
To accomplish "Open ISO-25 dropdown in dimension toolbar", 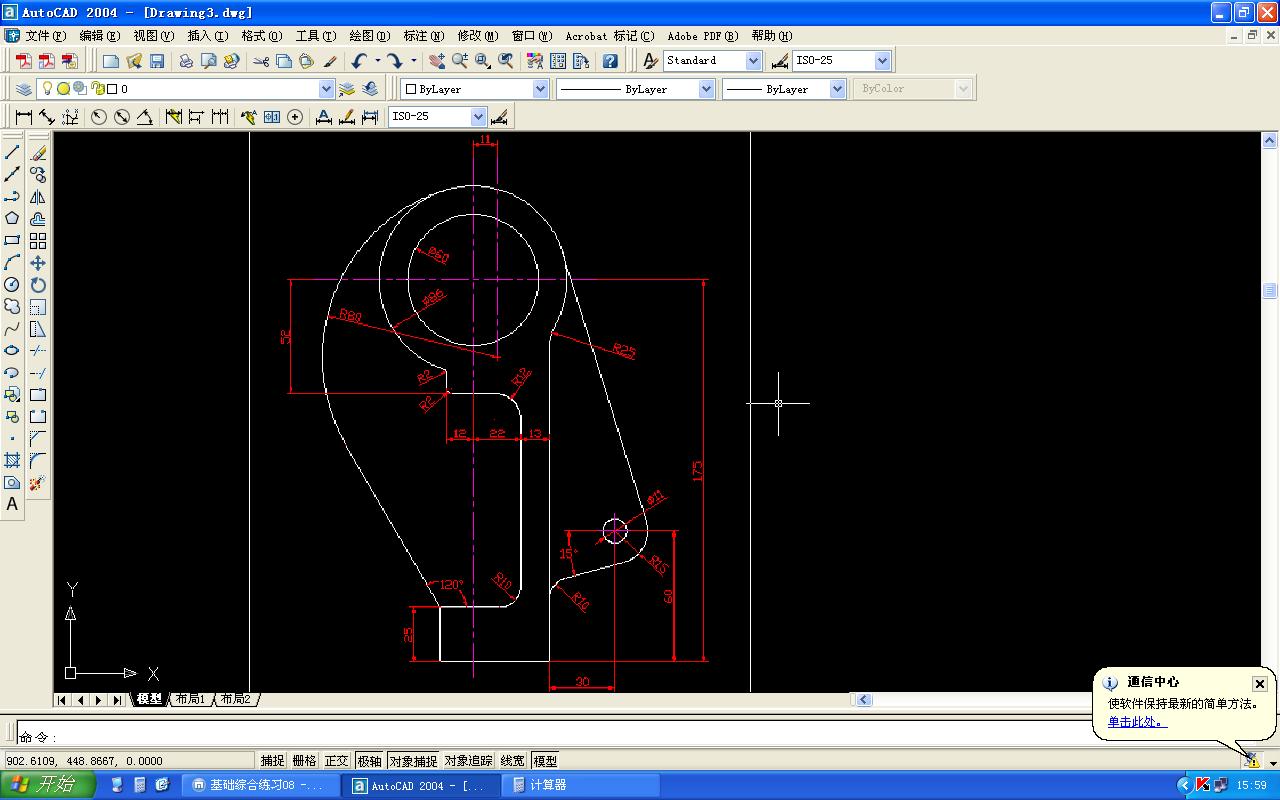I will click(478, 117).
